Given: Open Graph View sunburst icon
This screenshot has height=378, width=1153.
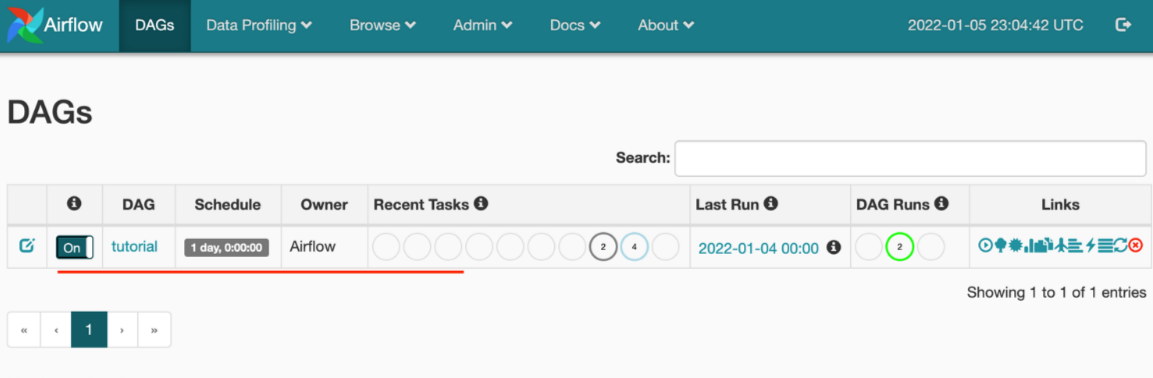Looking at the screenshot, I should click(1015, 245).
